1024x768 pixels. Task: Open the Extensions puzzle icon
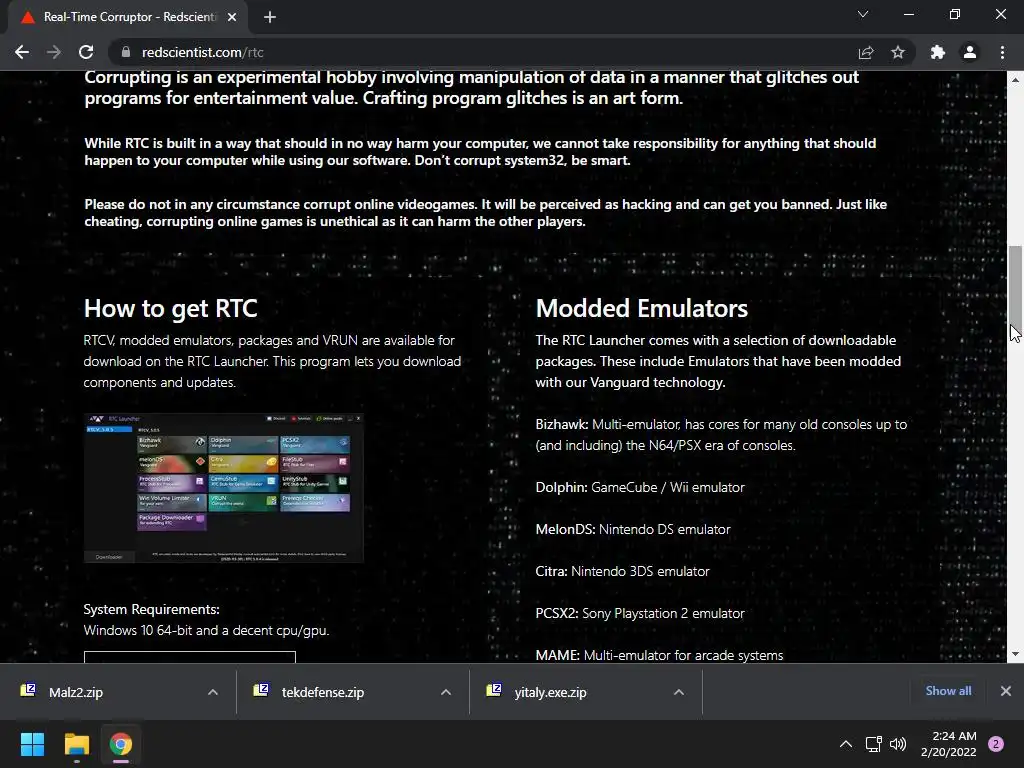click(x=938, y=52)
